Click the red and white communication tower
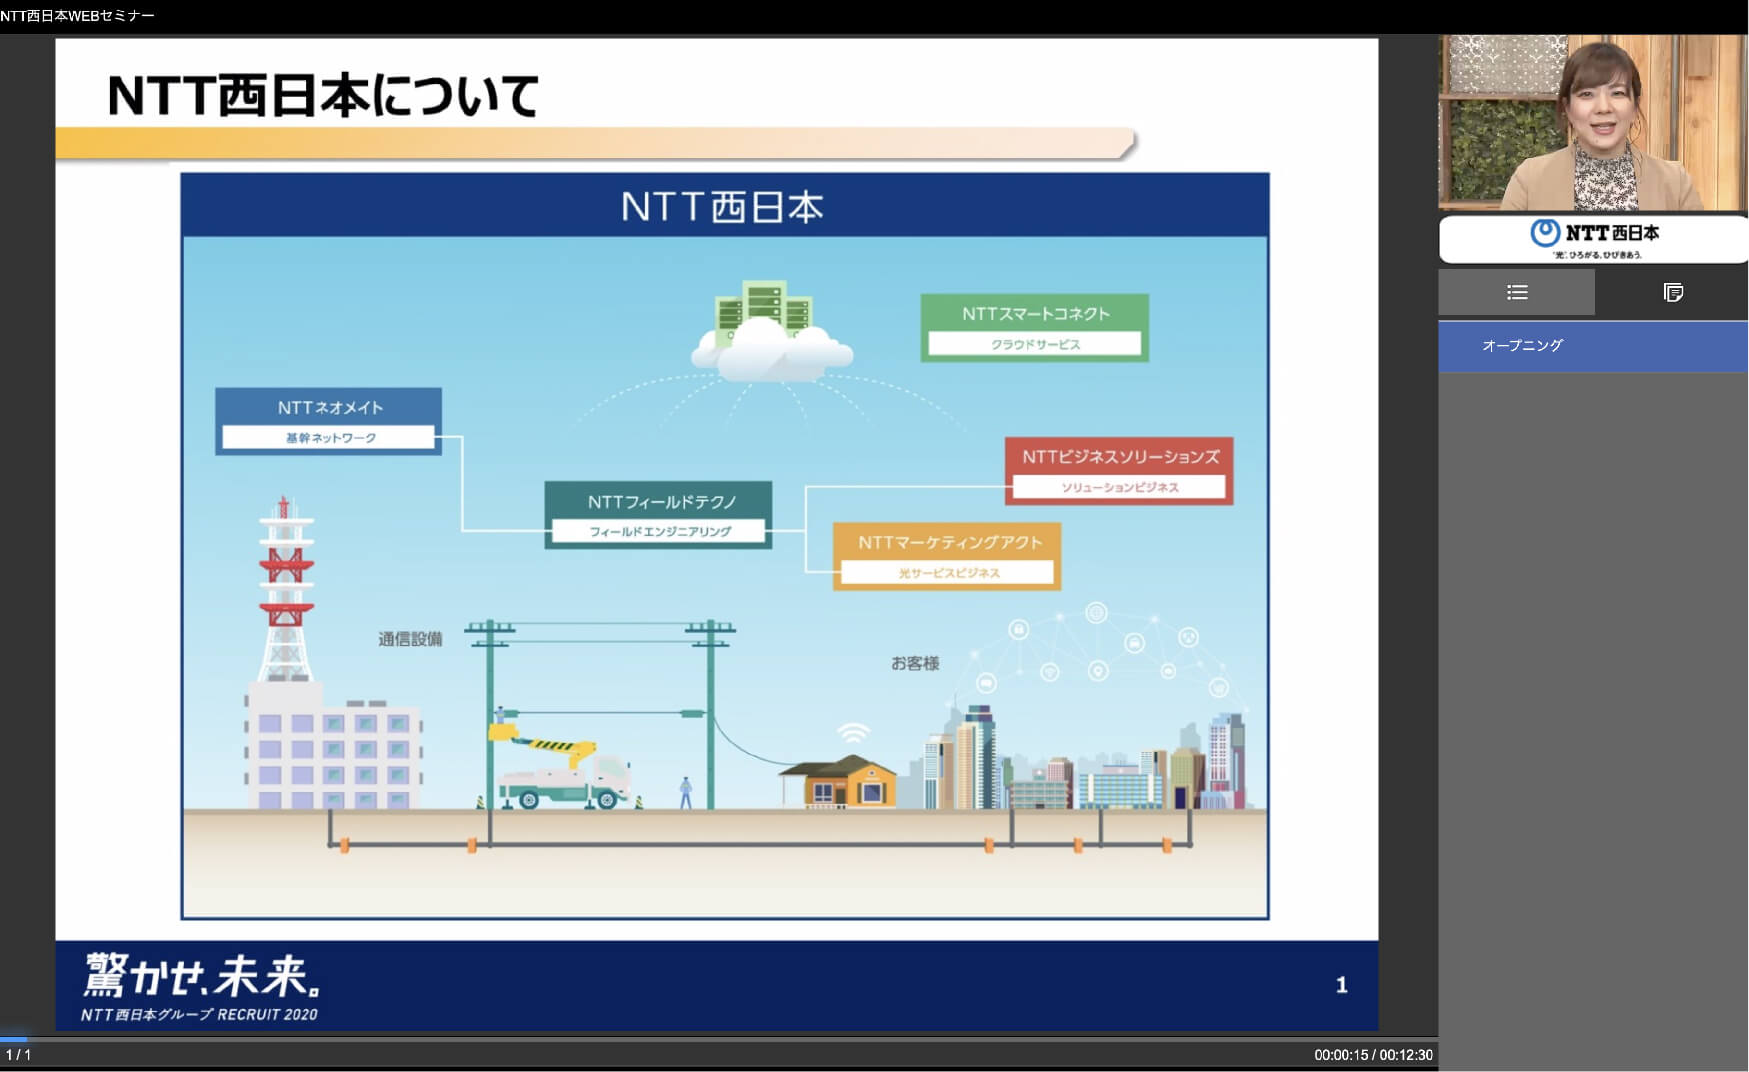The image size is (1749, 1072). (286, 590)
